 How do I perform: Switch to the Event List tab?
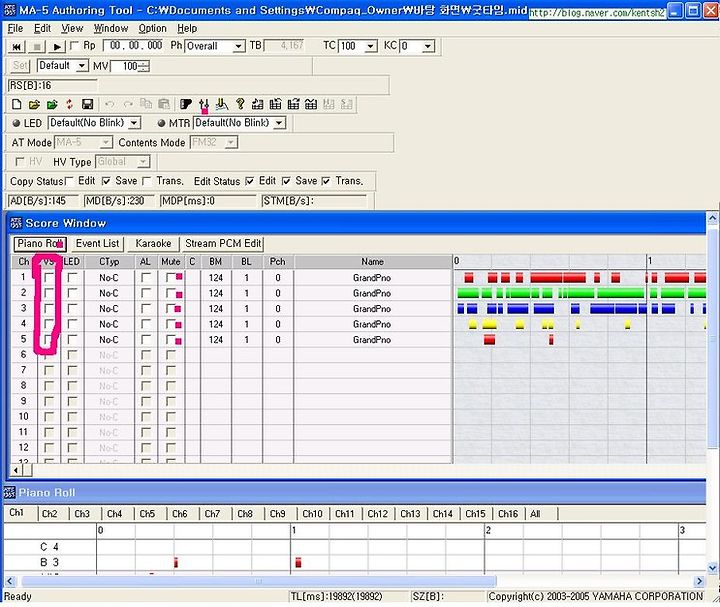click(x=97, y=243)
